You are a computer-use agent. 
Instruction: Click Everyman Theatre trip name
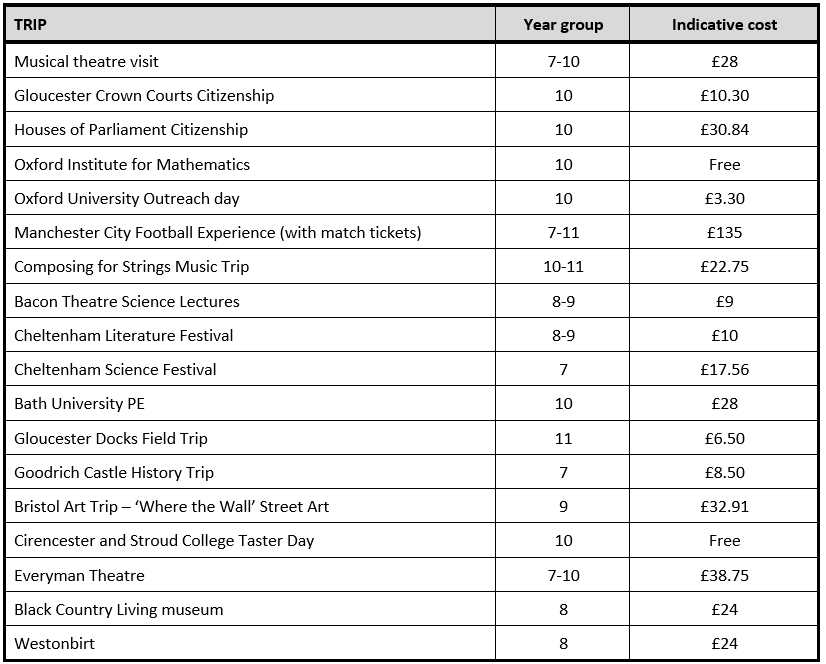pos(79,575)
